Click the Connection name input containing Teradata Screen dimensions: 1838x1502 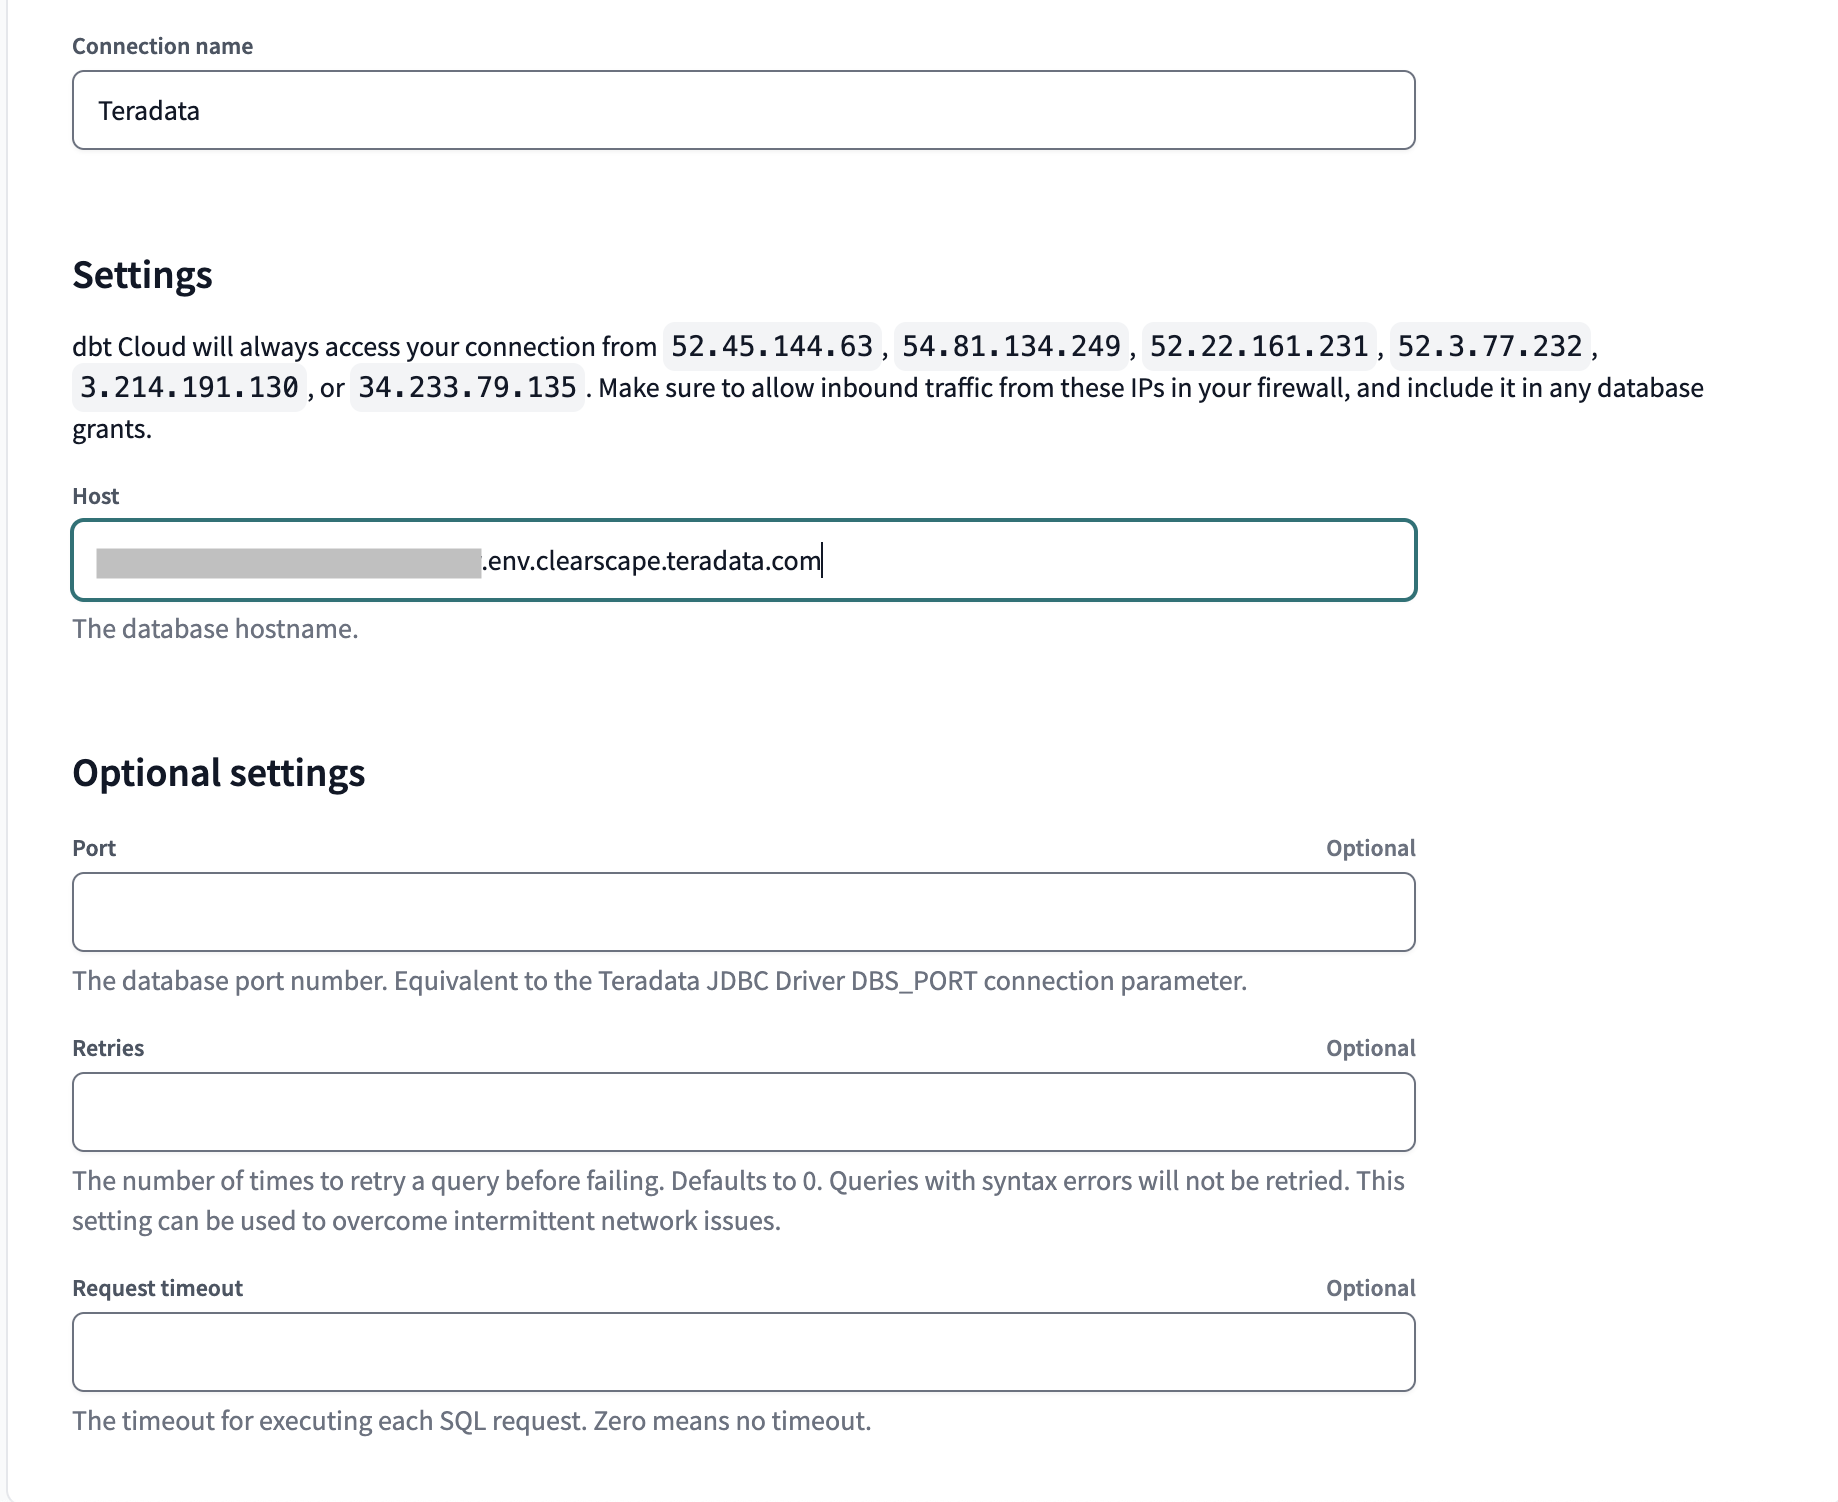click(x=743, y=110)
